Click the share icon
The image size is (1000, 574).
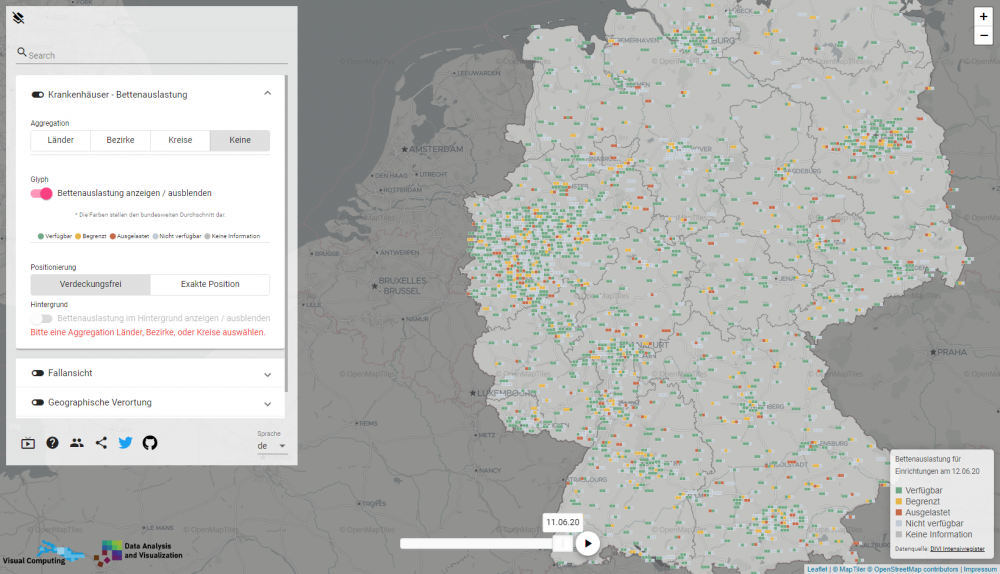[x=101, y=443]
